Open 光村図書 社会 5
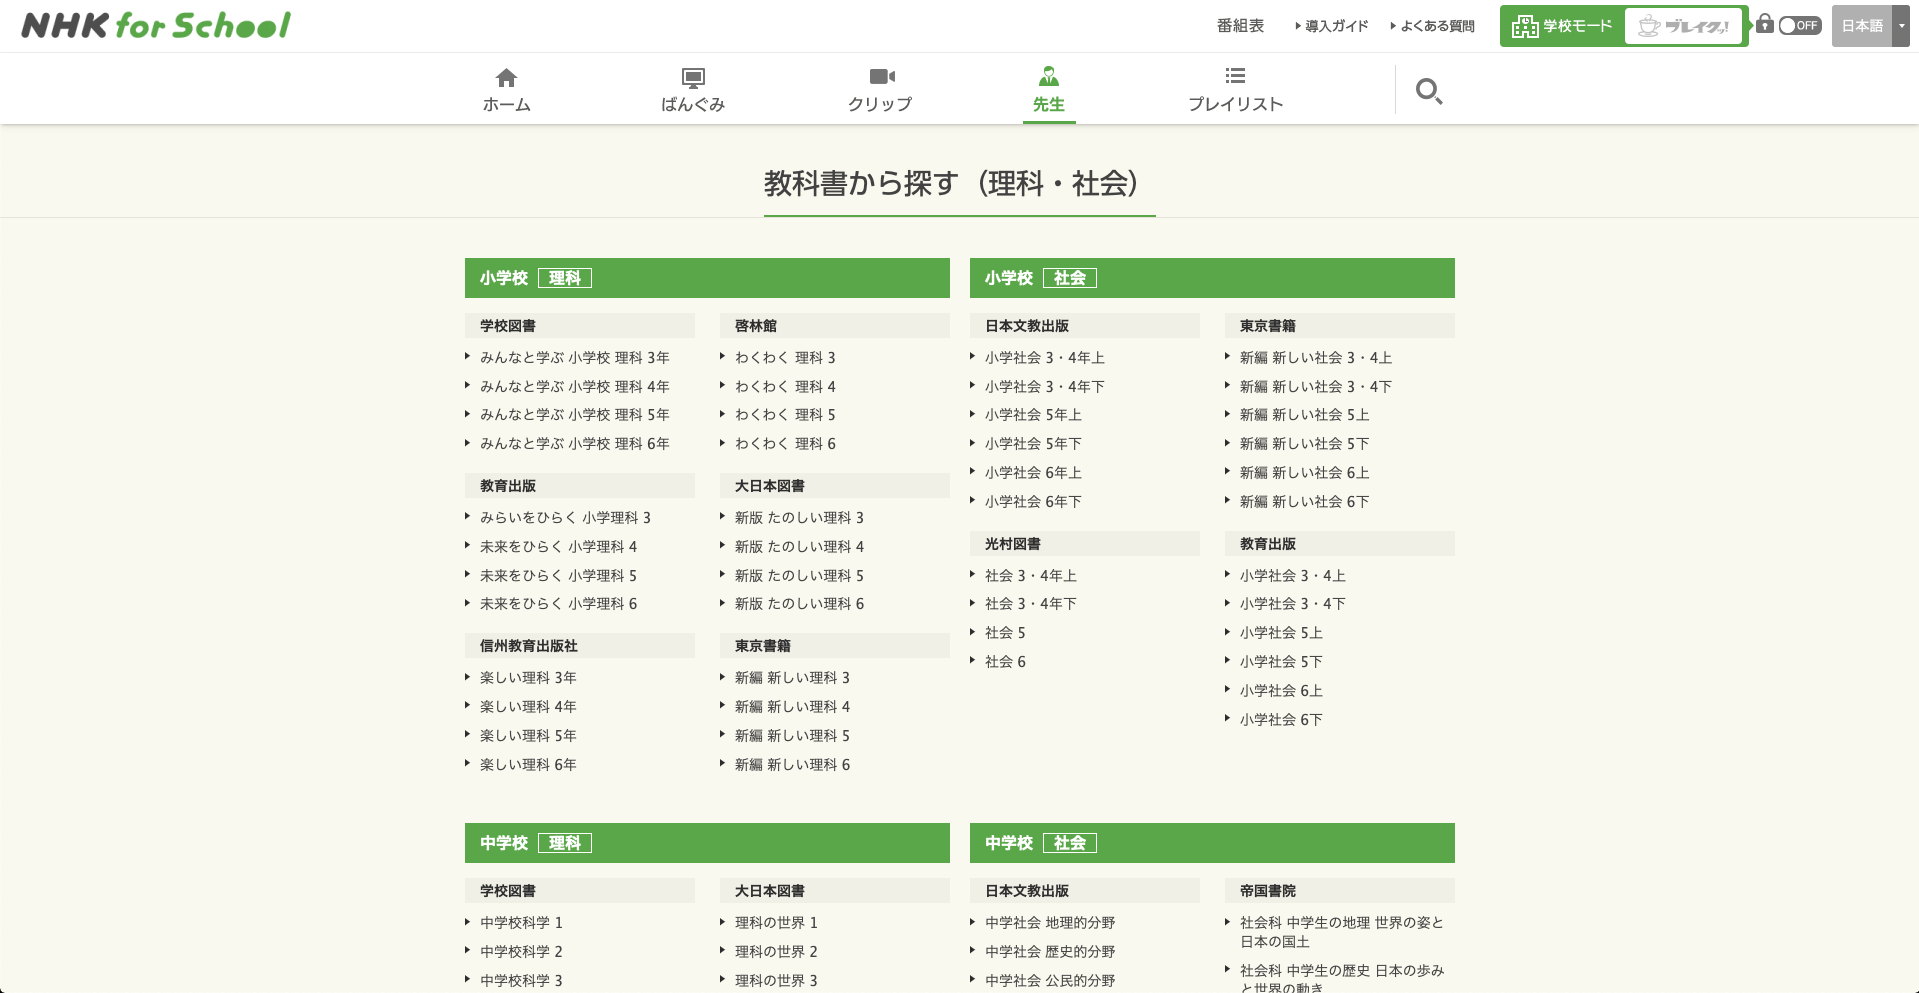The image size is (1919, 993). click(1005, 633)
